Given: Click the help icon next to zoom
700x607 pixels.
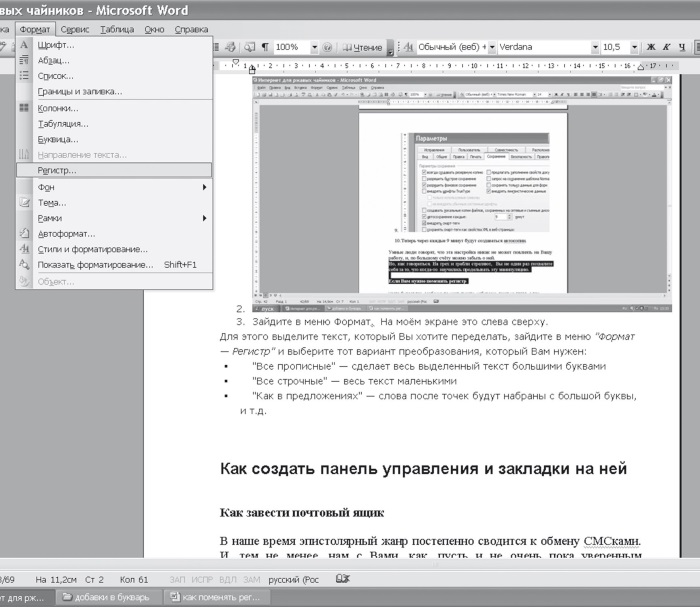Looking at the screenshot, I should click(x=327, y=47).
